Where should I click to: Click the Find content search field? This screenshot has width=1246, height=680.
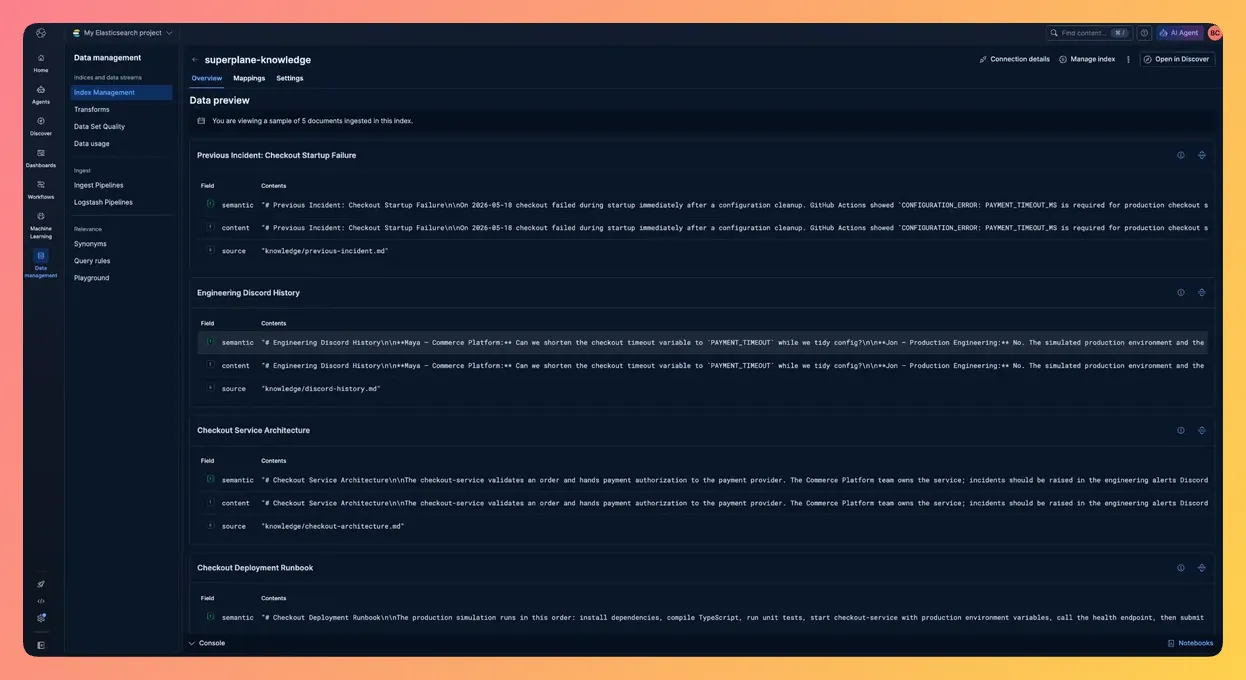click(x=1088, y=33)
